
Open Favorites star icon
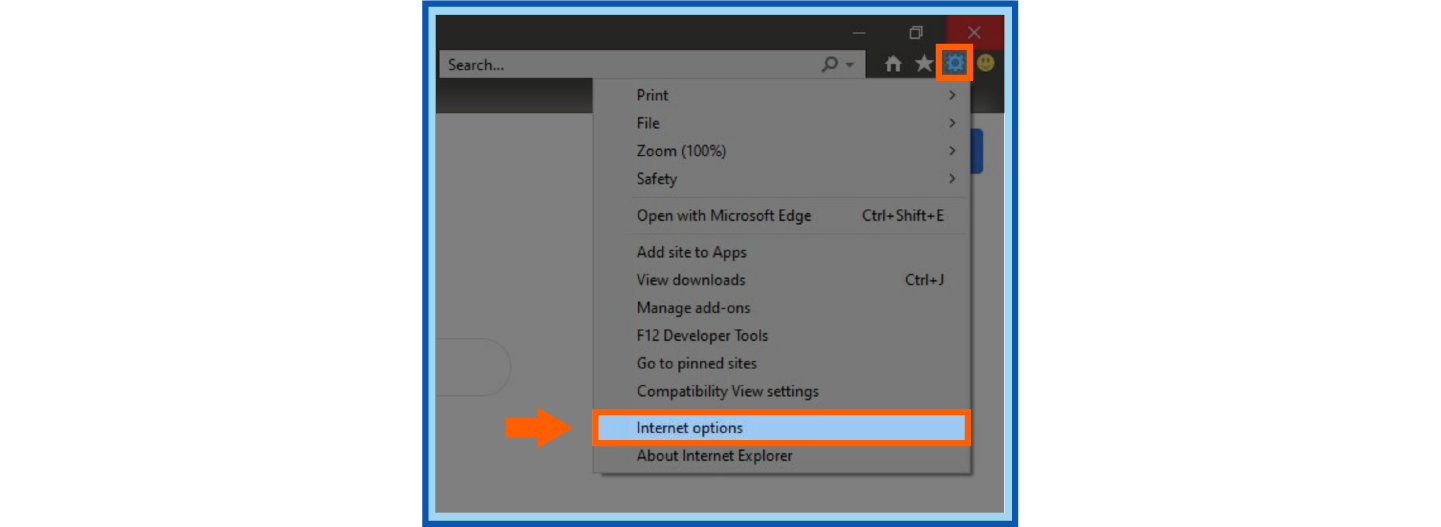click(x=924, y=64)
